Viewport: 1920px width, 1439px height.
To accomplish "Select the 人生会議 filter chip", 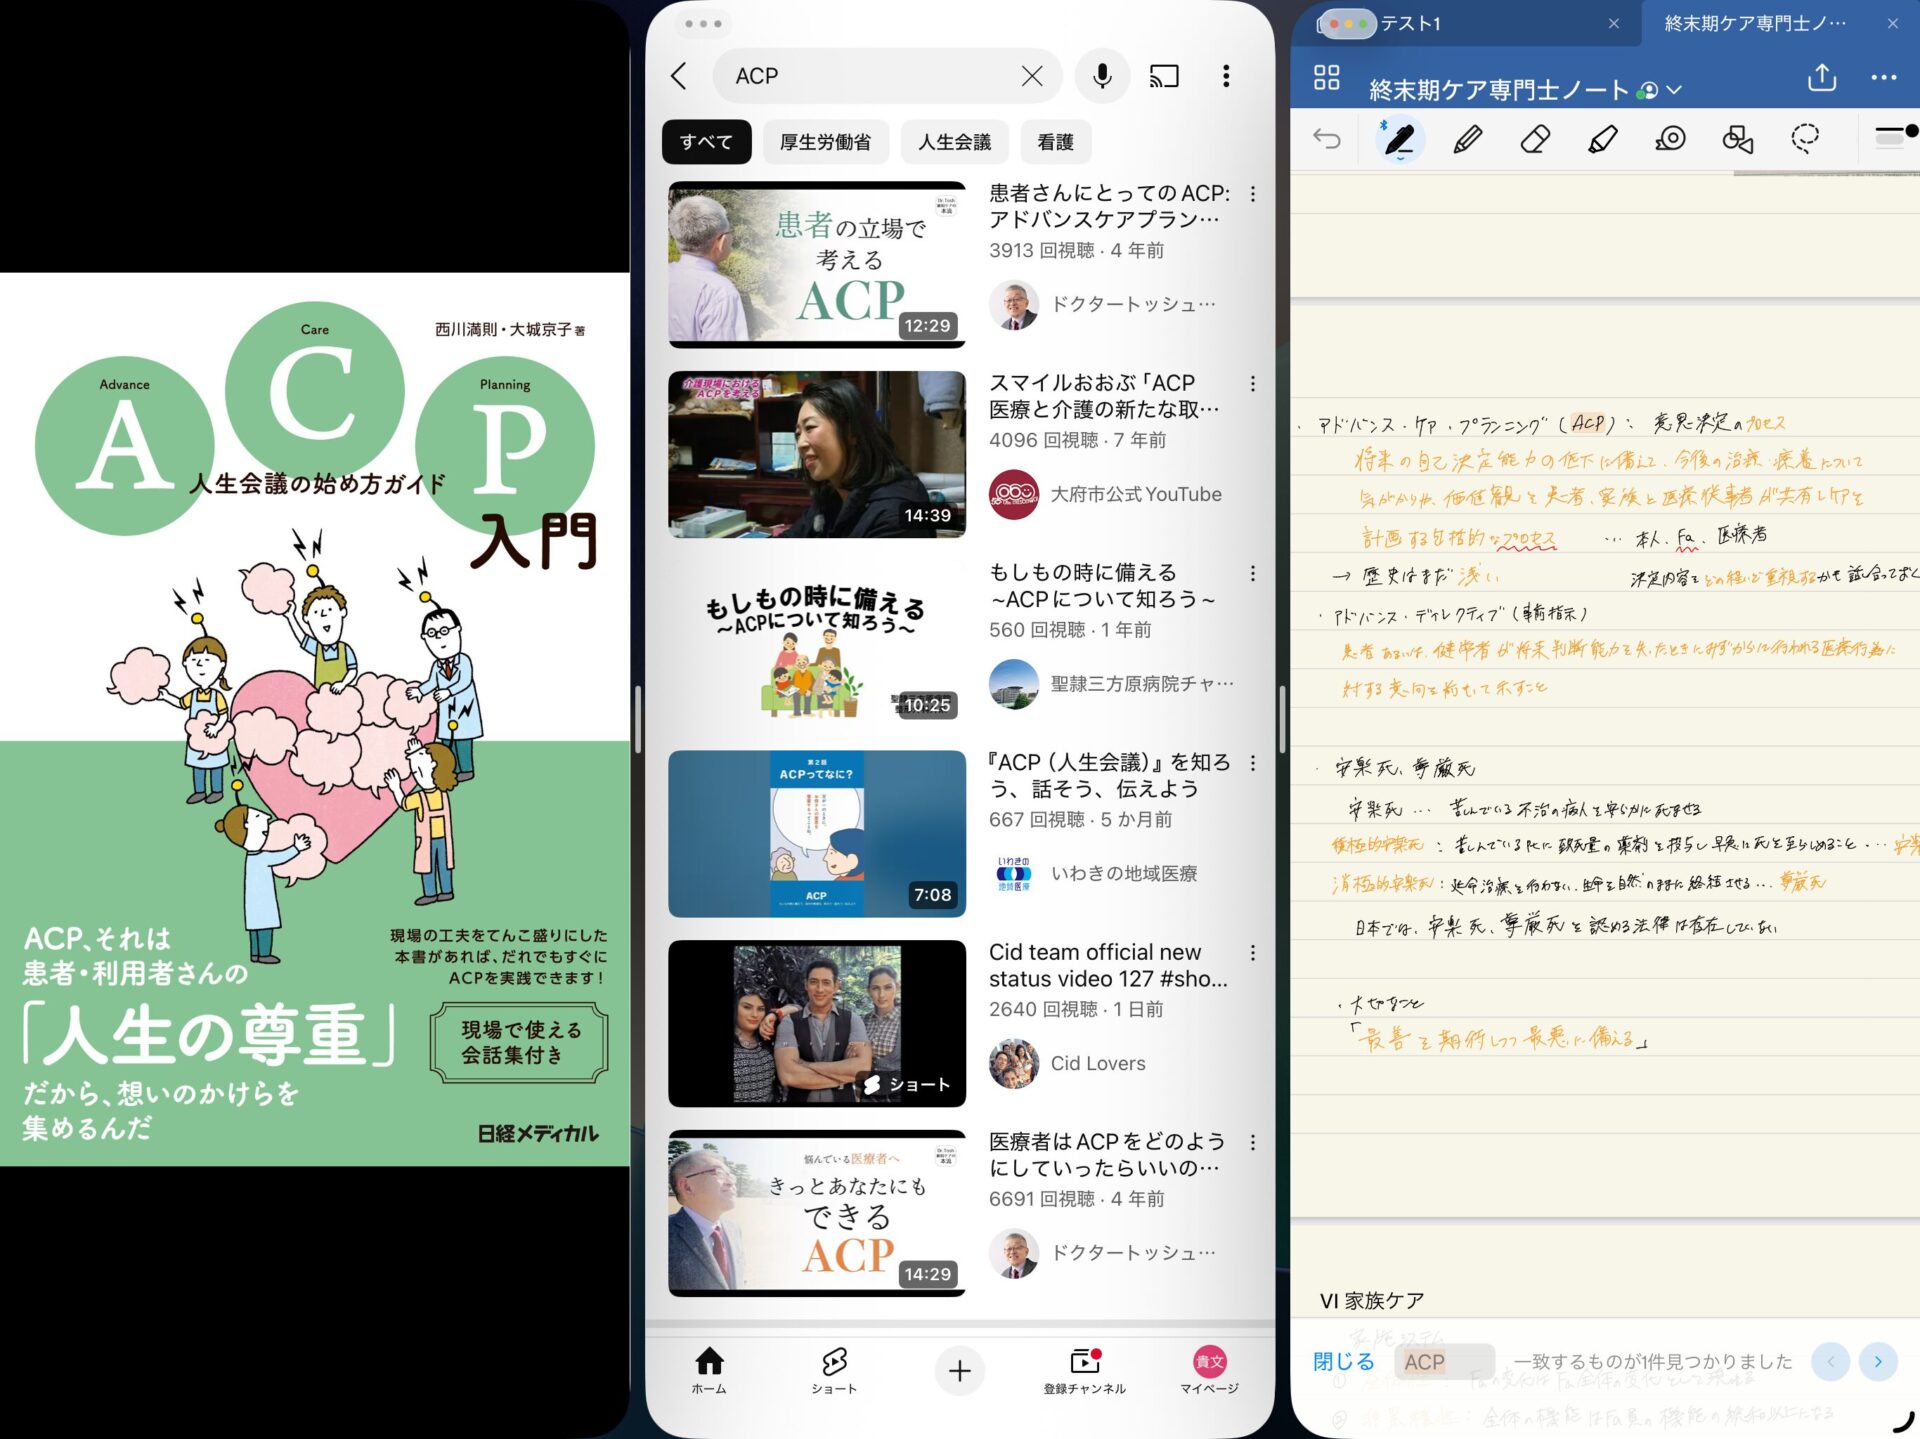I will (x=954, y=142).
